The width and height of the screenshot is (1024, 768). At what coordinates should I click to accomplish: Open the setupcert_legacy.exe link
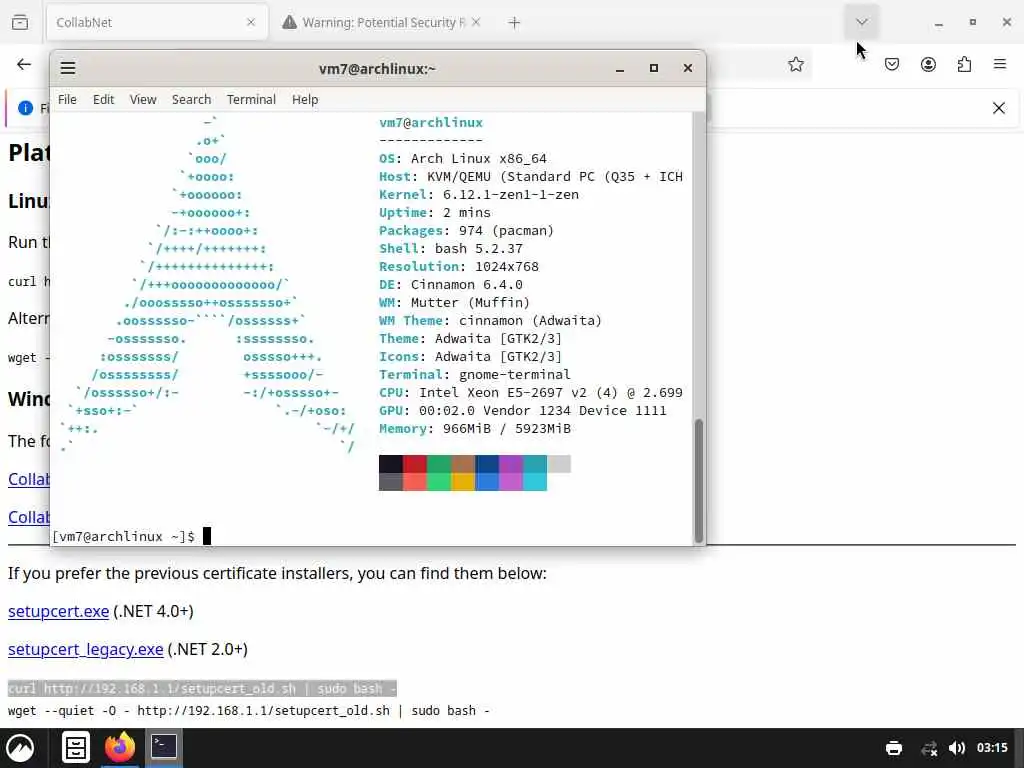pos(86,650)
